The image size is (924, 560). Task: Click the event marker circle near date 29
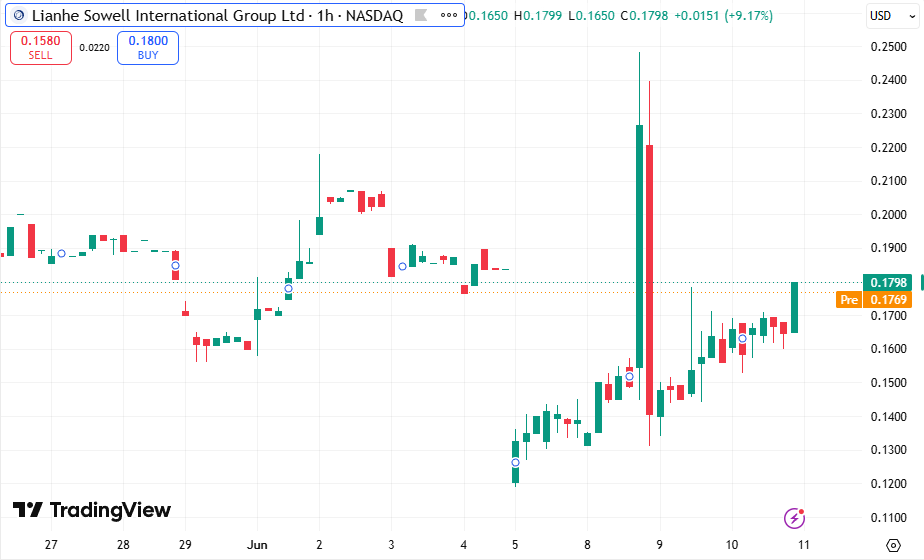coord(175,266)
